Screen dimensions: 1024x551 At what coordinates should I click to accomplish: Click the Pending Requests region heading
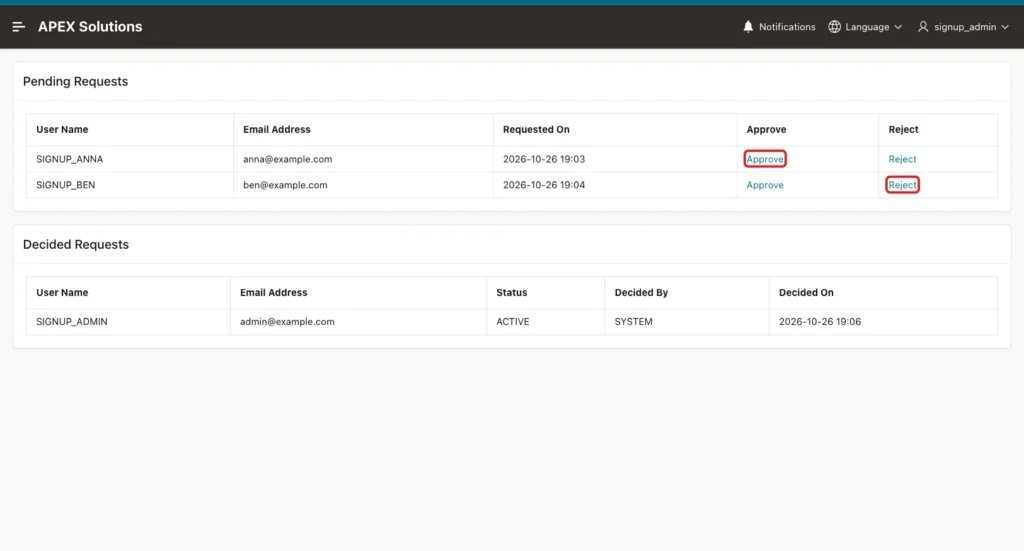[x=75, y=82]
